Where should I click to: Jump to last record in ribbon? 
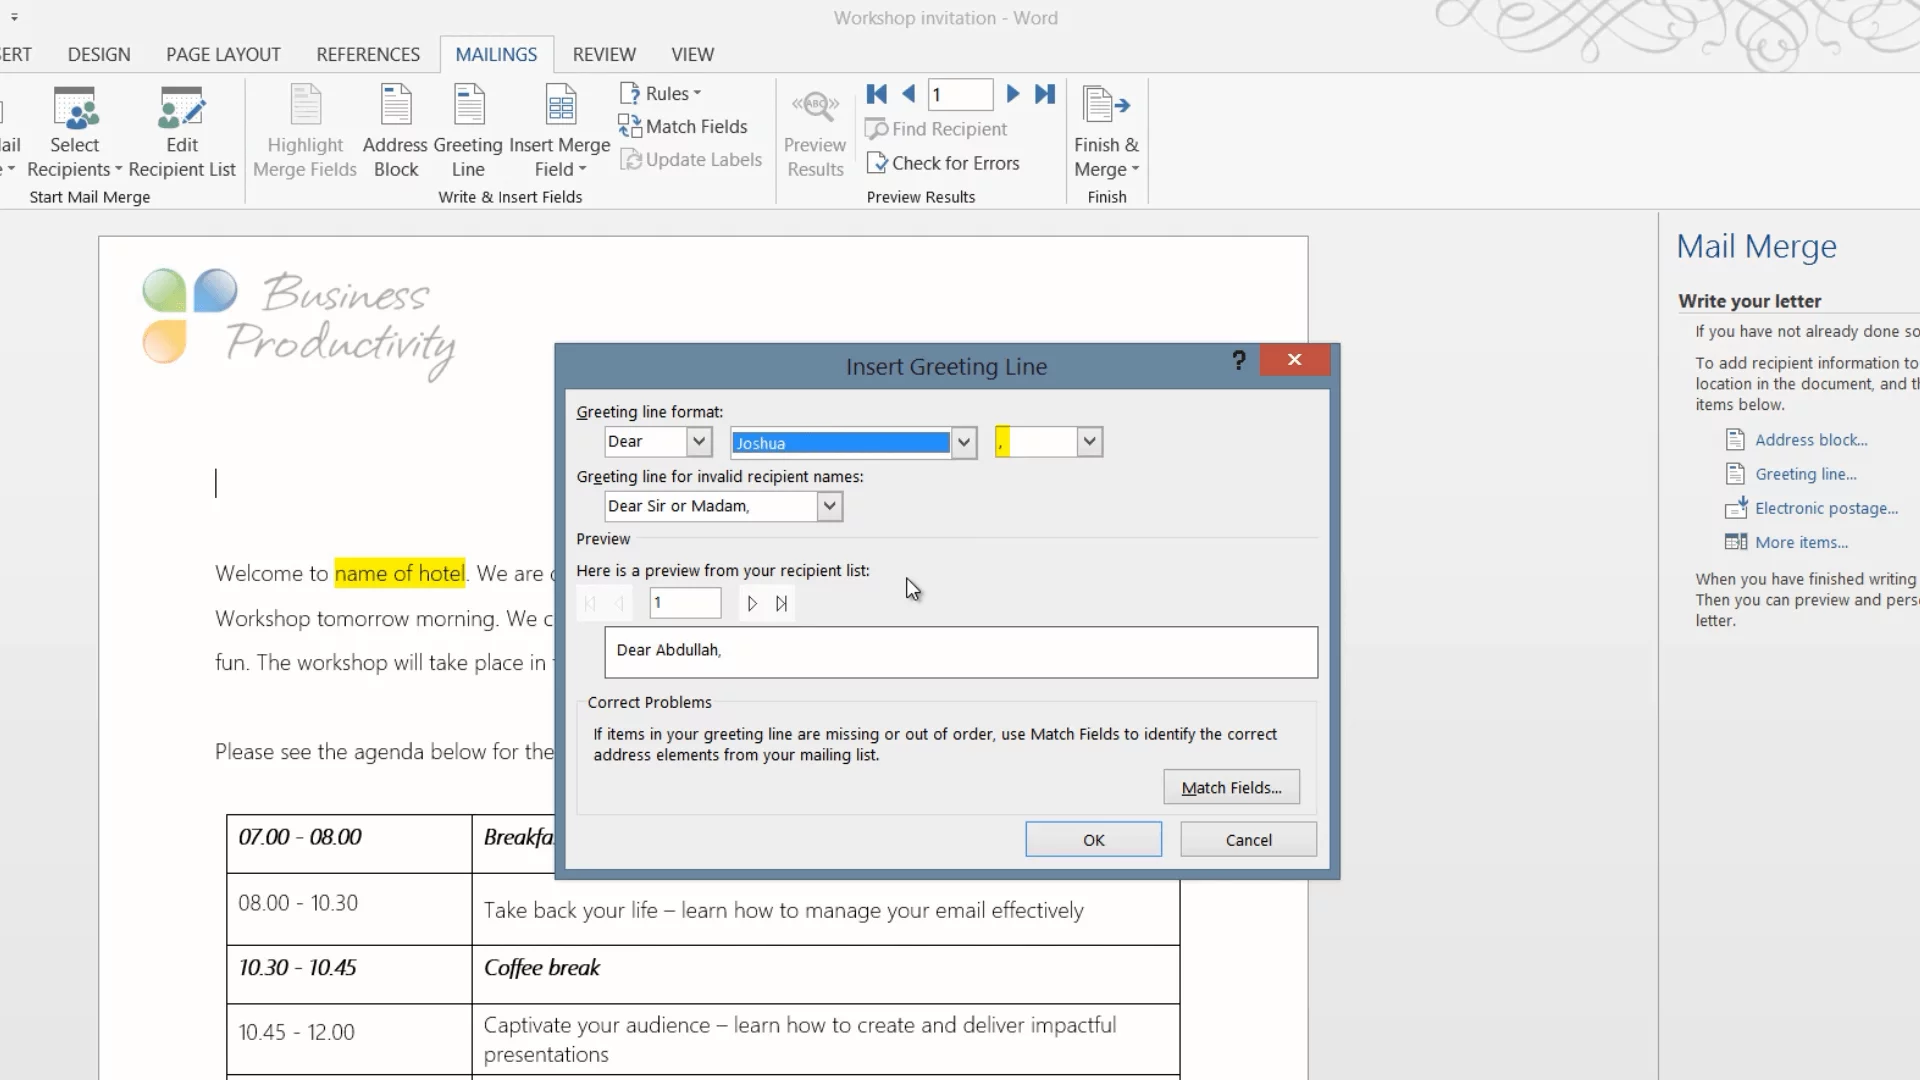[x=1045, y=94]
